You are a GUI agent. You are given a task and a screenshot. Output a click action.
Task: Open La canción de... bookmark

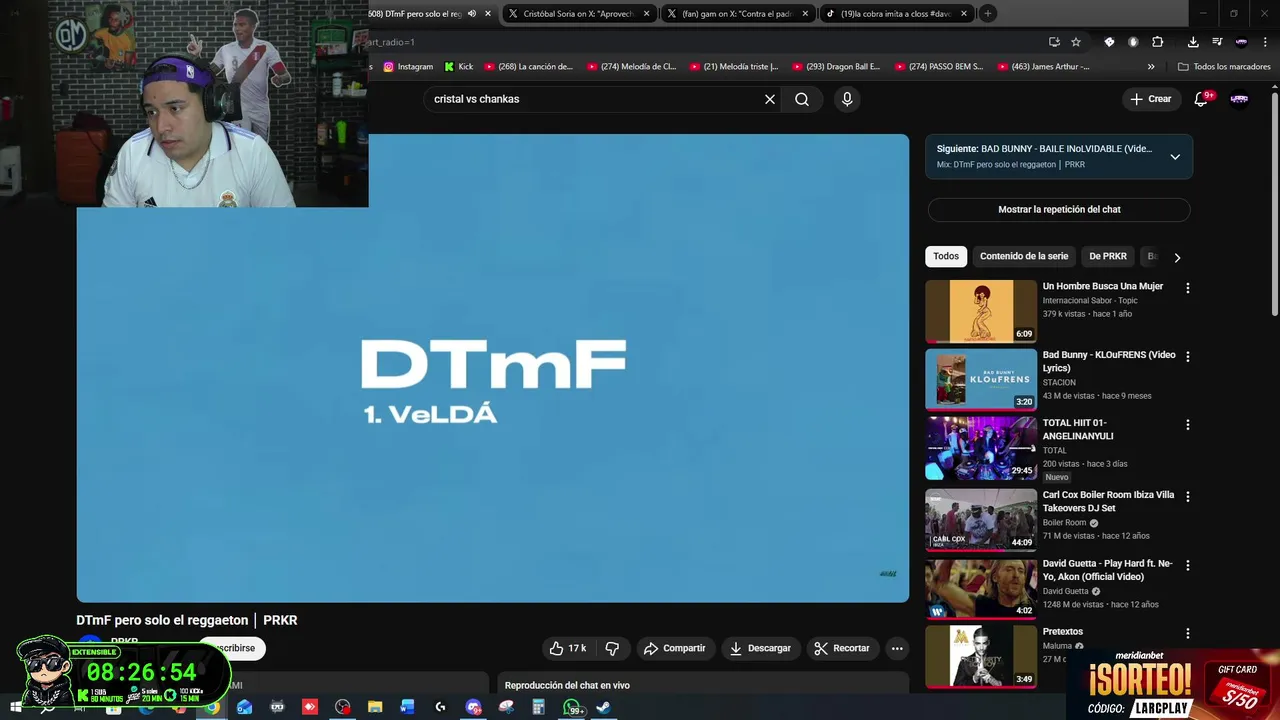click(528, 67)
